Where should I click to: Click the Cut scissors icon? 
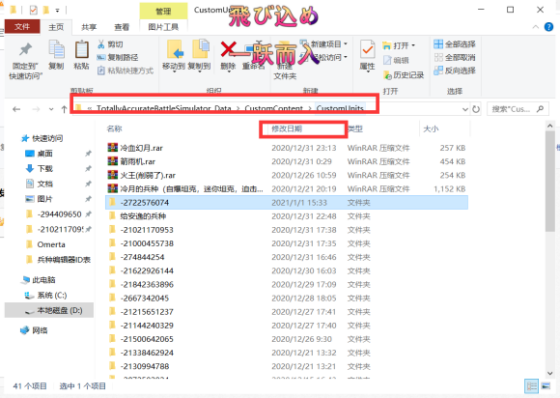click(x=101, y=44)
